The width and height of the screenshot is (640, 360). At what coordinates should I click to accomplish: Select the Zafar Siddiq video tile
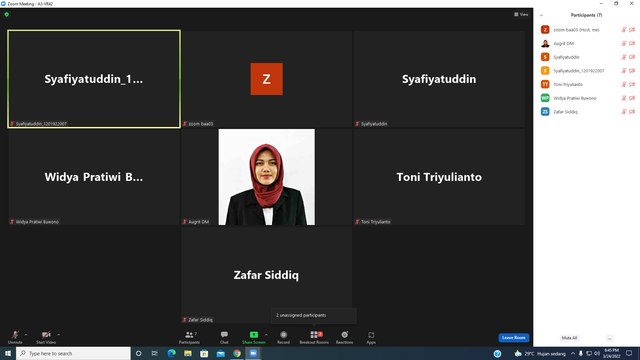[267, 275]
